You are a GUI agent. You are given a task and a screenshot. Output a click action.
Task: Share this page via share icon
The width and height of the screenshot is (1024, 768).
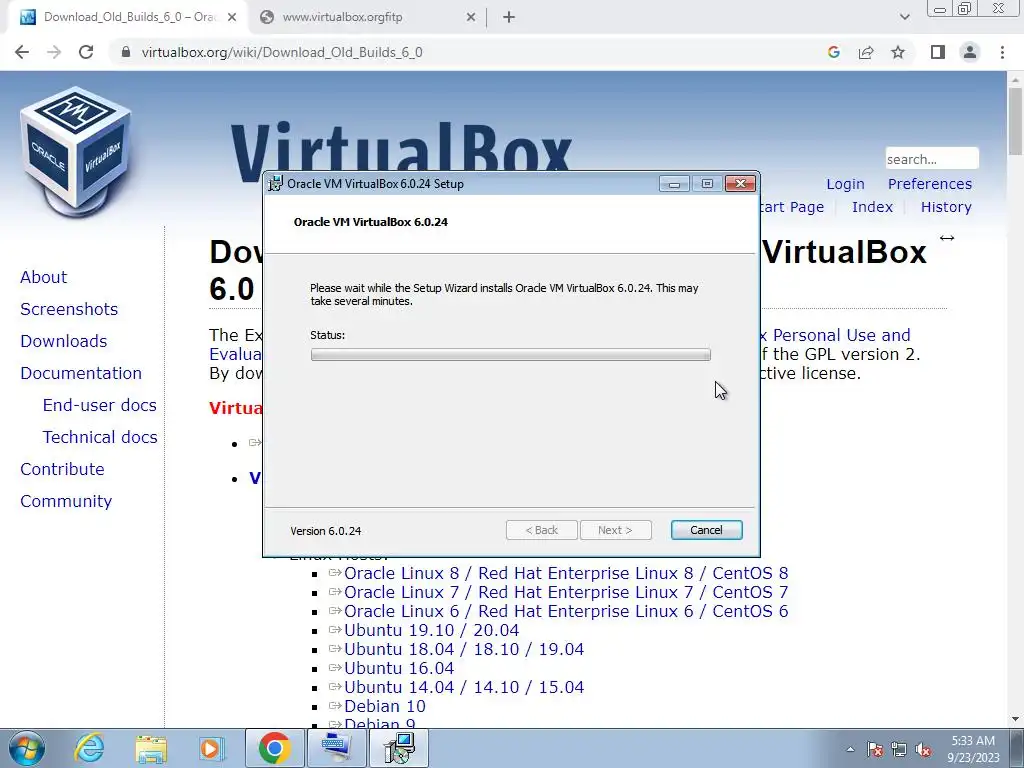coord(866,52)
